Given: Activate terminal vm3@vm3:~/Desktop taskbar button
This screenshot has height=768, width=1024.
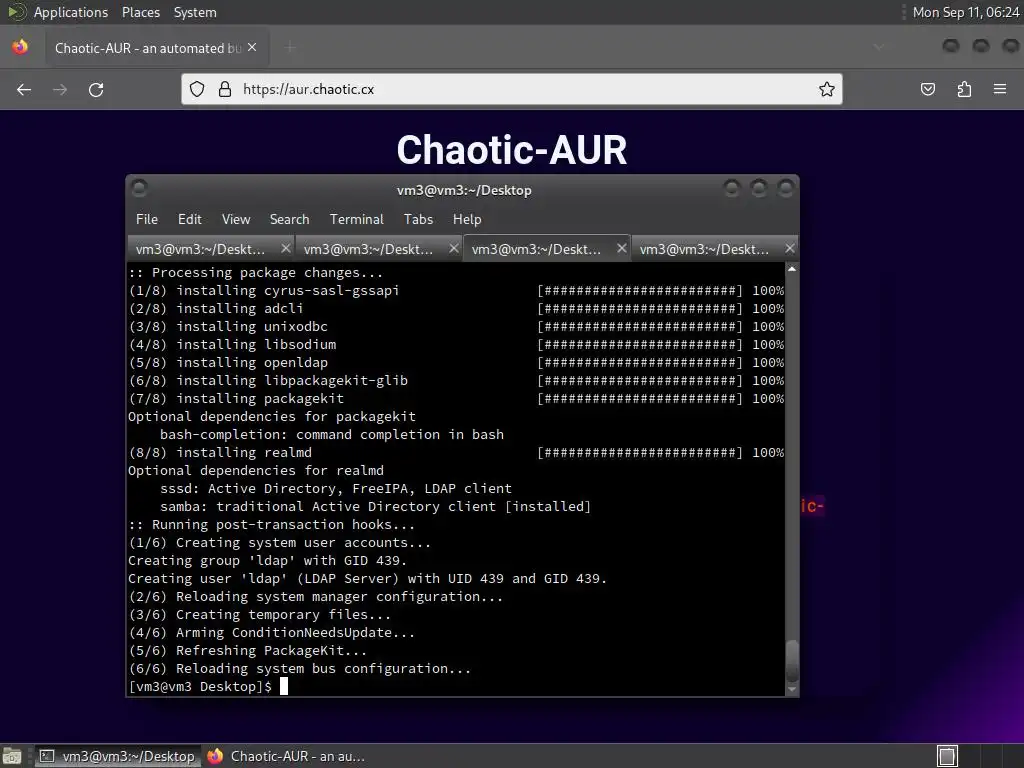Looking at the screenshot, I should (x=117, y=756).
